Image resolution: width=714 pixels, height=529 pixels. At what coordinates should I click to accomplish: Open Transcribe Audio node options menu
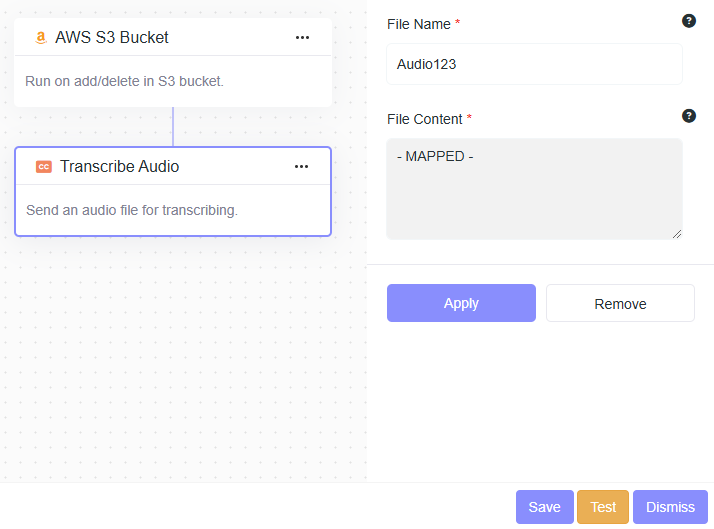301,167
